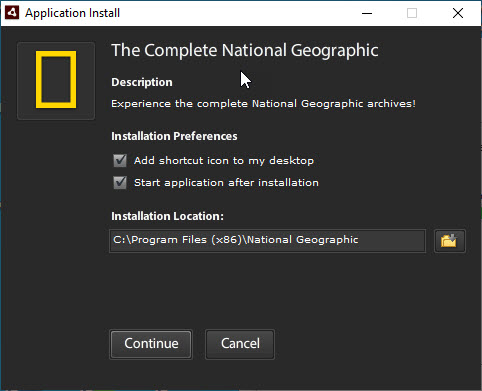Click the 'Installation Location:' label
The image size is (482, 391).
click(x=167, y=216)
